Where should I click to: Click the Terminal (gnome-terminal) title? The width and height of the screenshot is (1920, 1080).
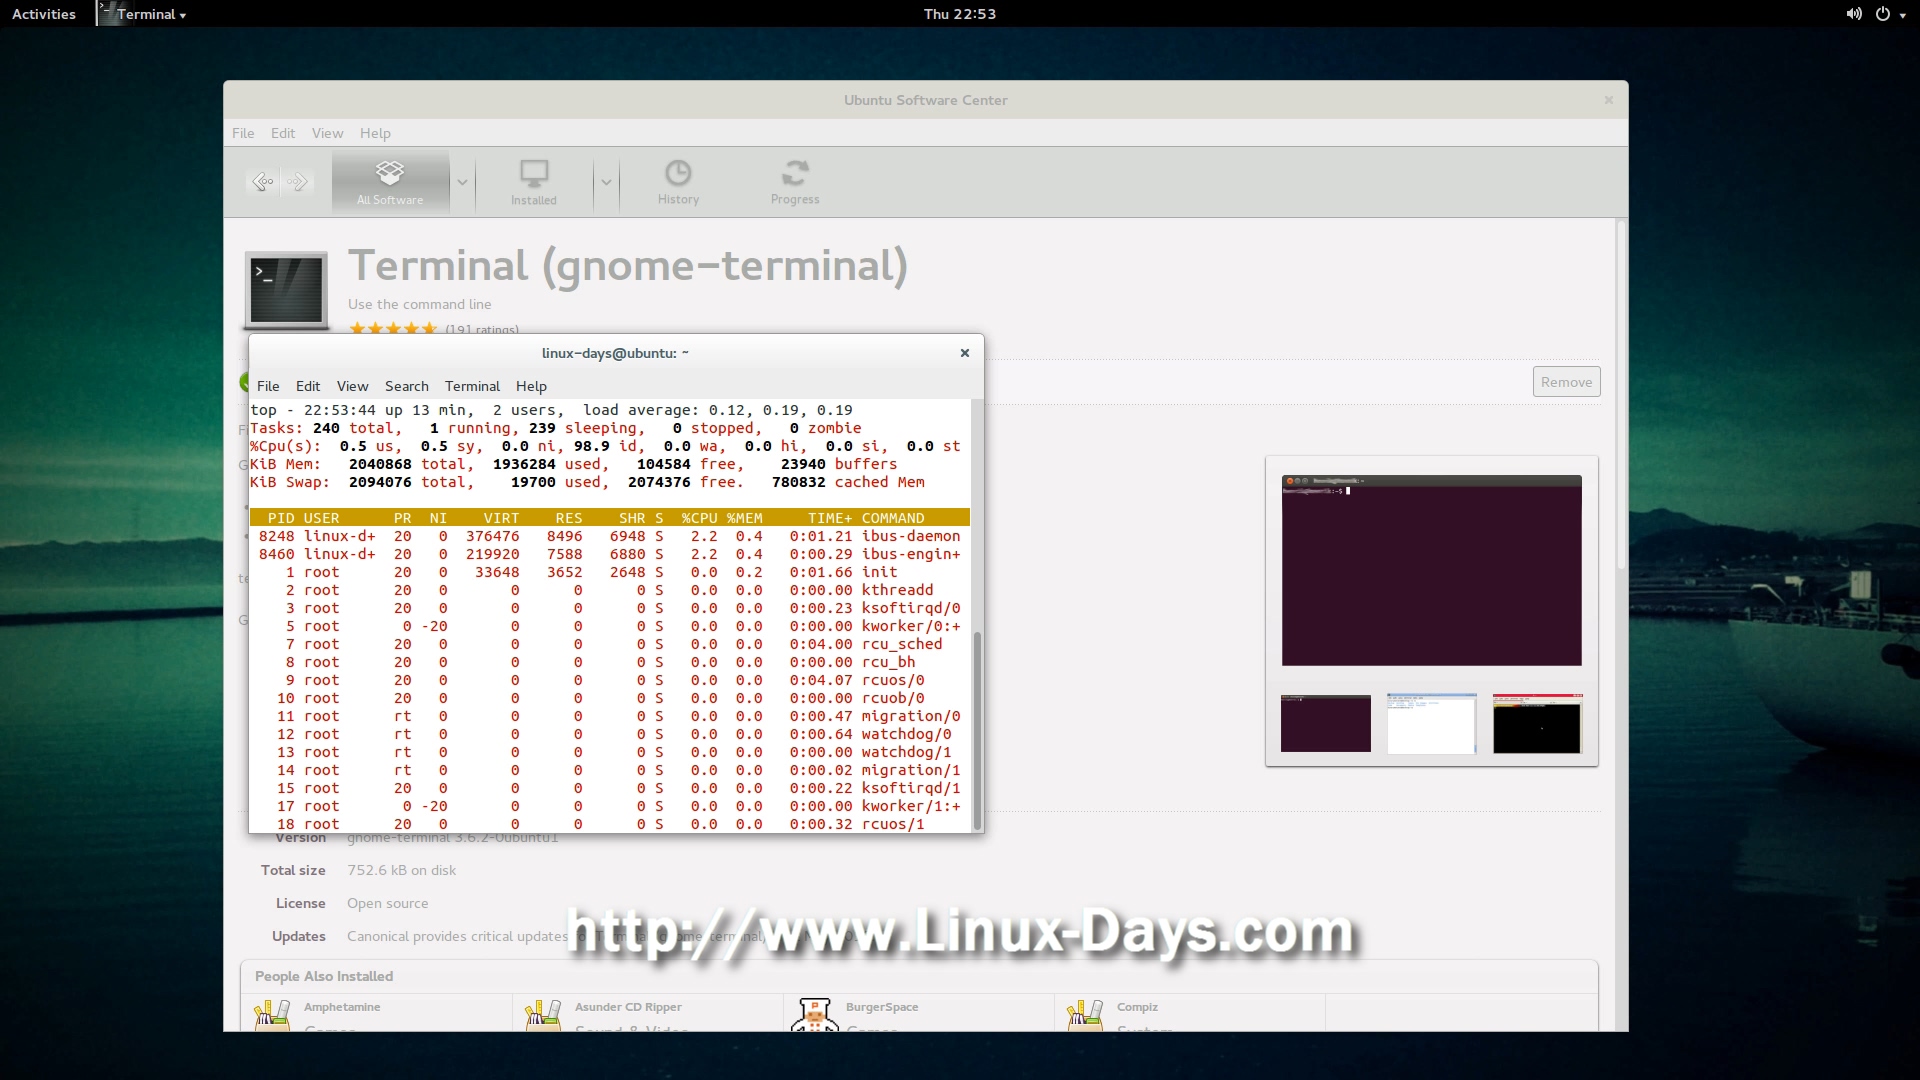coord(628,266)
